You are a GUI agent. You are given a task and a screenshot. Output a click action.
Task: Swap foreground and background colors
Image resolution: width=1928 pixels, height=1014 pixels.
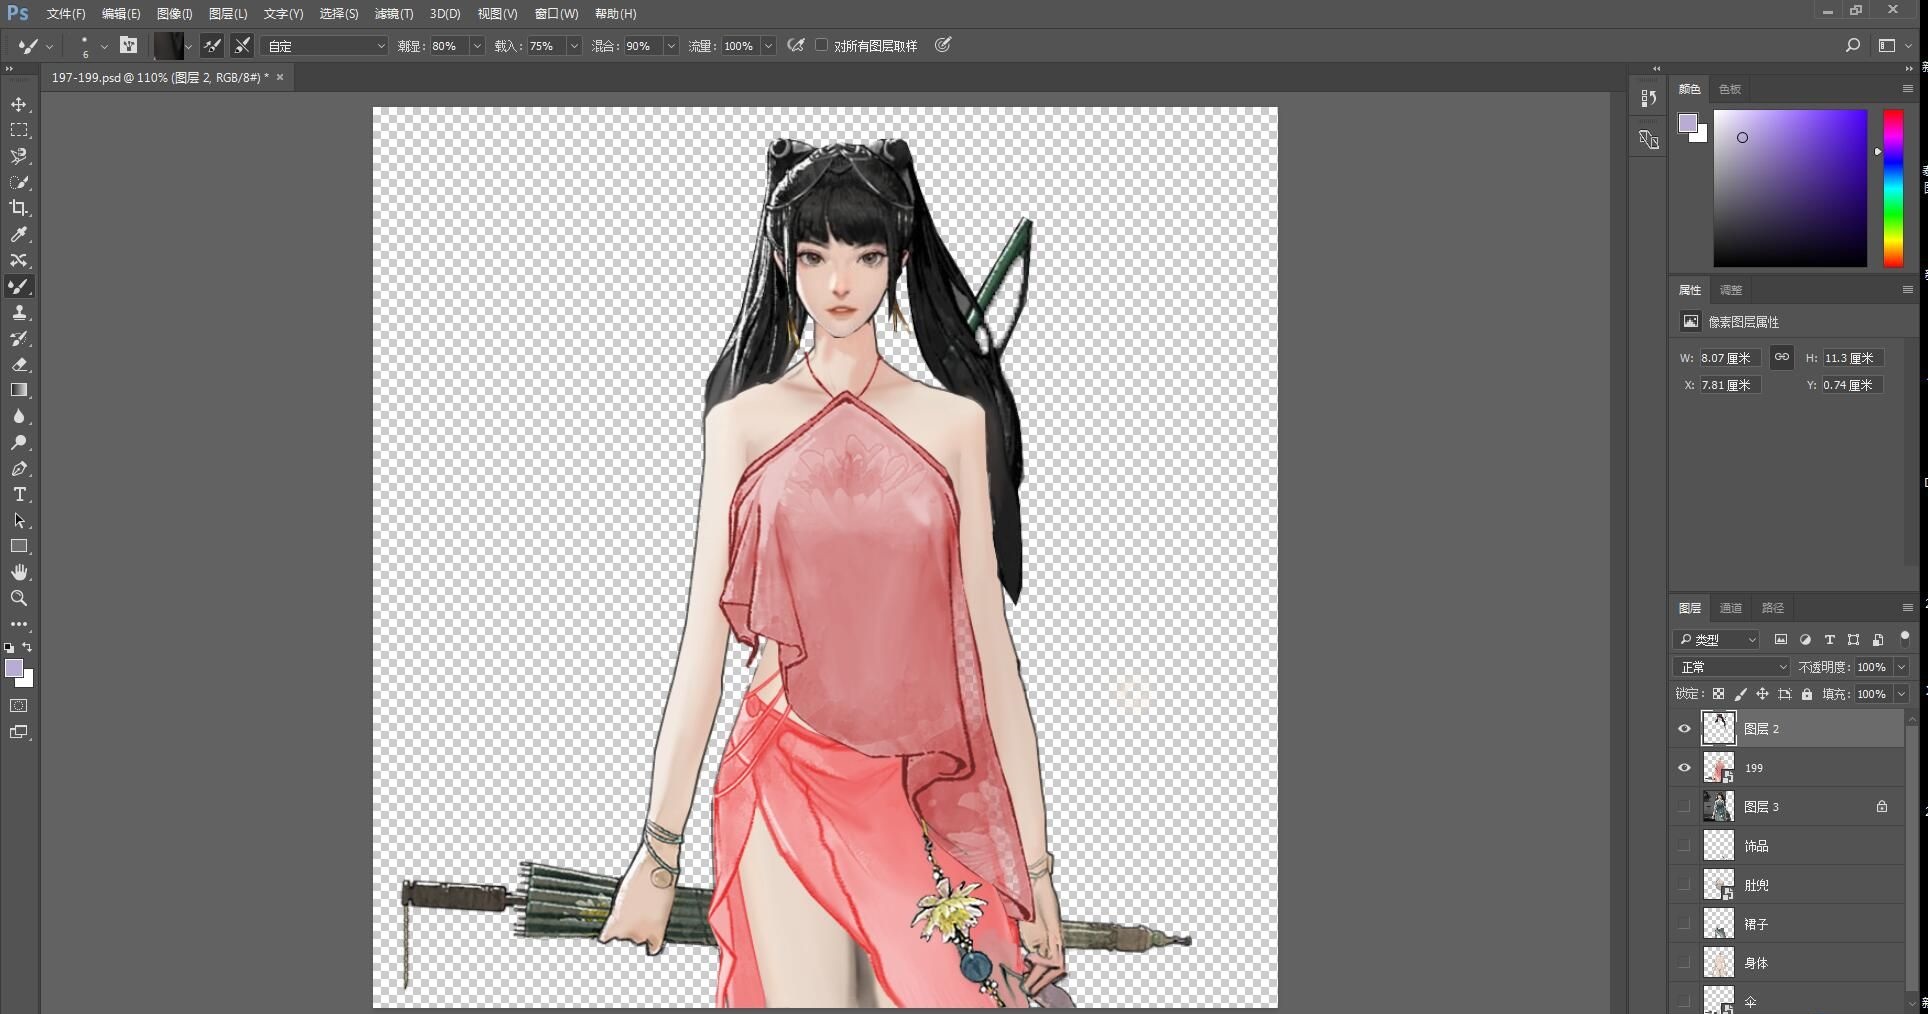click(x=28, y=647)
